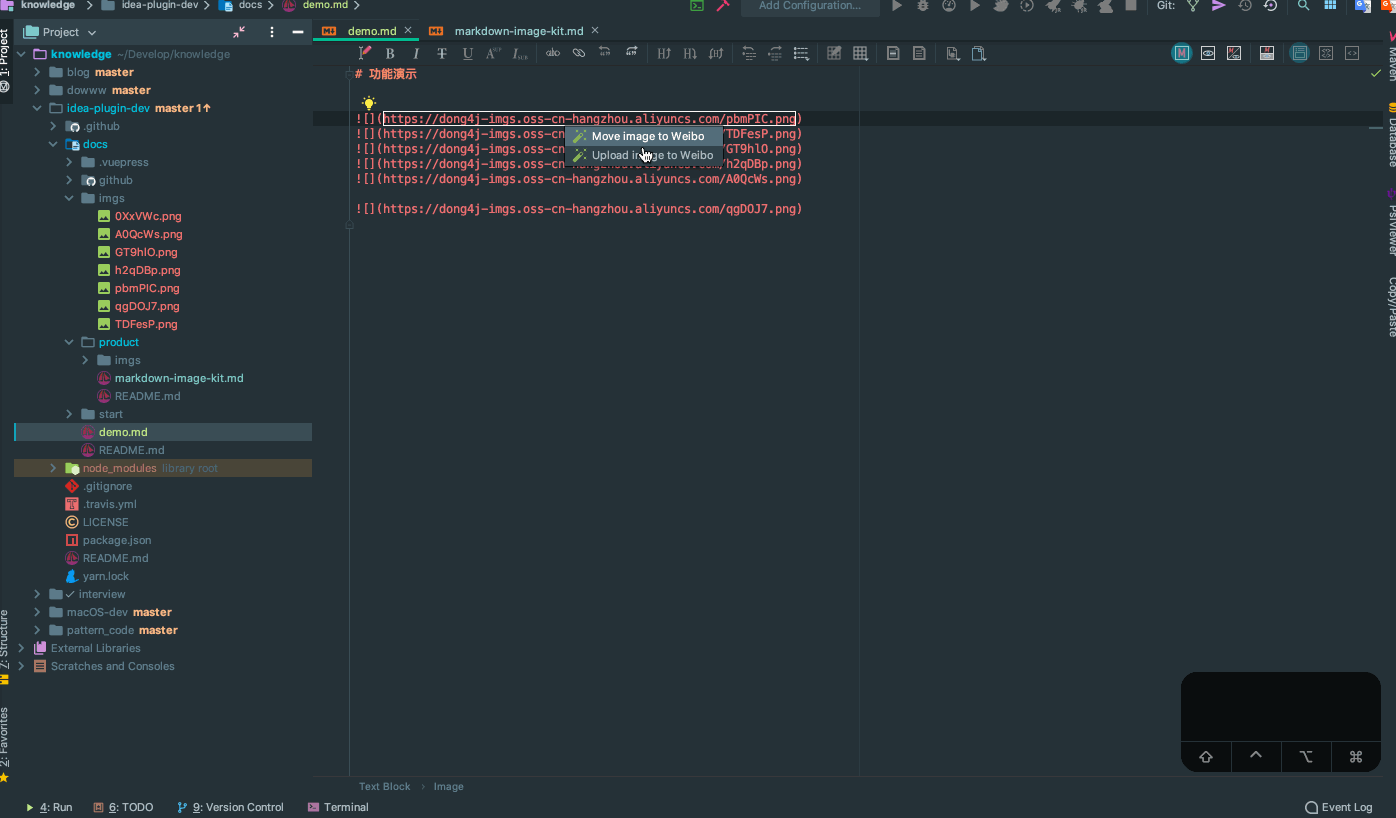Switch to the markdown-image-kit.md tab
Viewport: 1396px width, 818px height.
[x=518, y=31]
